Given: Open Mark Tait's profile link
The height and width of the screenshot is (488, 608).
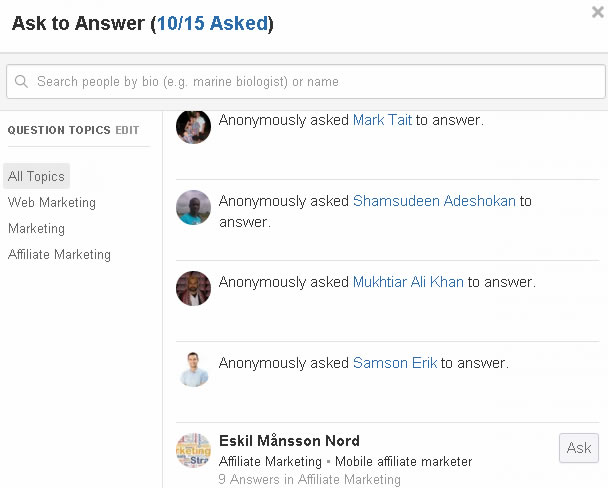Looking at the screenshot, I should tap(382, 120).
